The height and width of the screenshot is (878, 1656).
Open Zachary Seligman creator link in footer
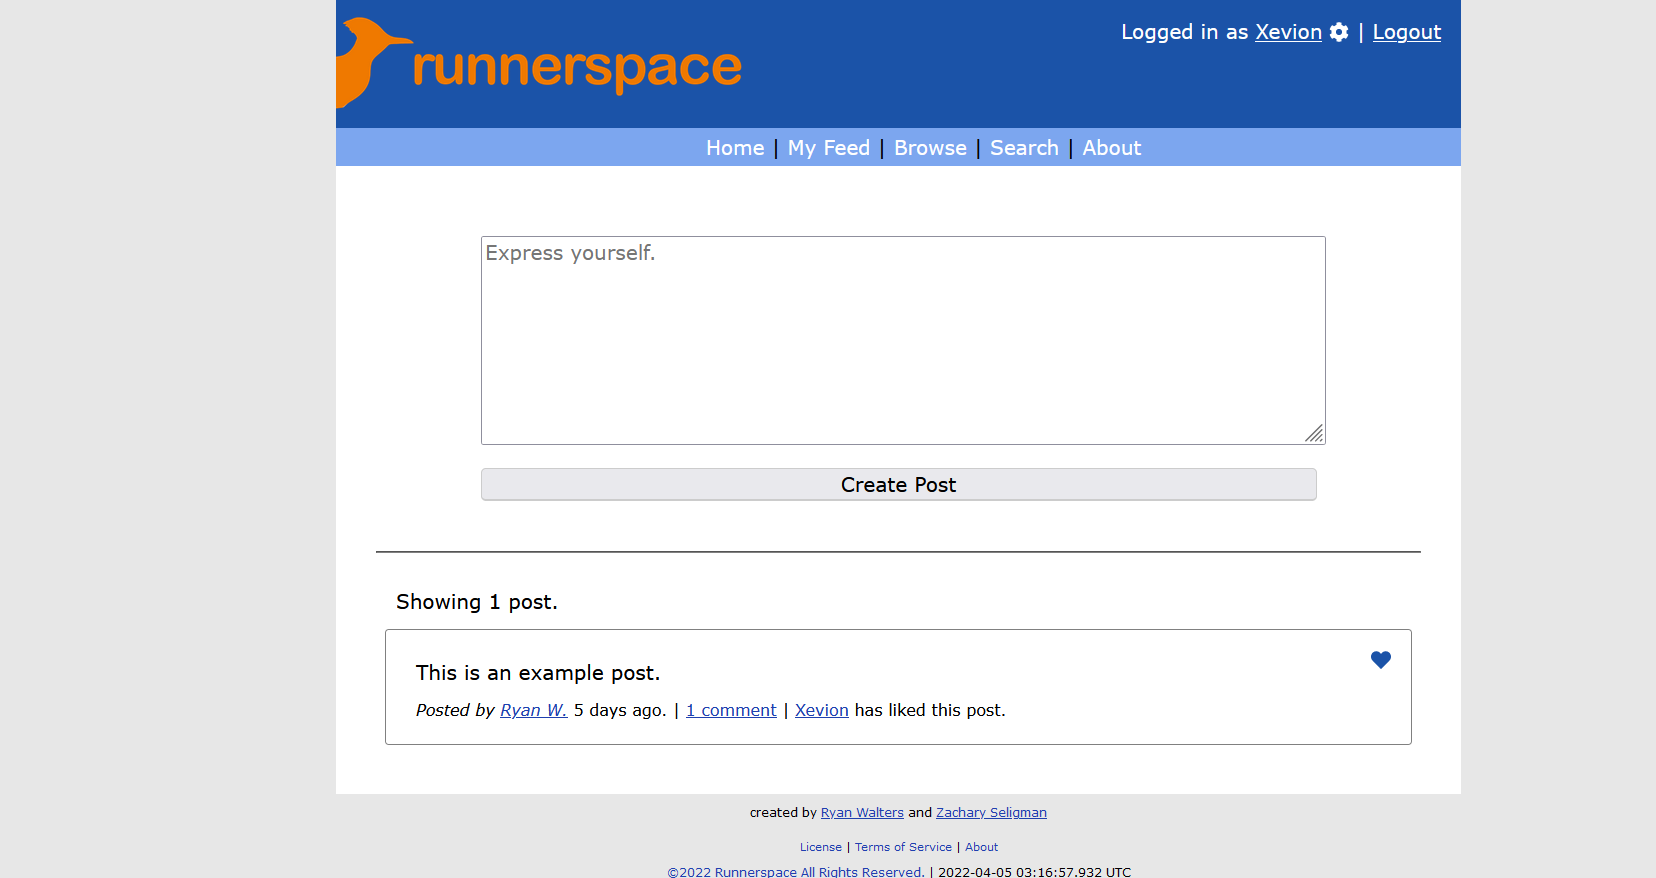(x=991, y=813)
